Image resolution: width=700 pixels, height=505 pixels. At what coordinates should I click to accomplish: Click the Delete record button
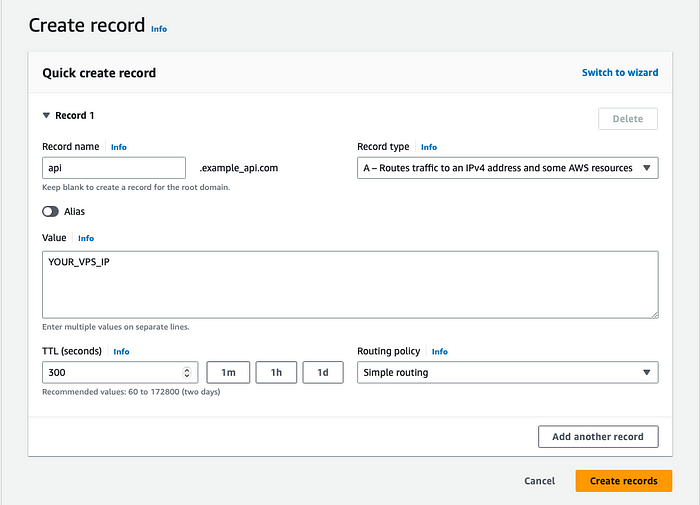(x=628, y=119)
